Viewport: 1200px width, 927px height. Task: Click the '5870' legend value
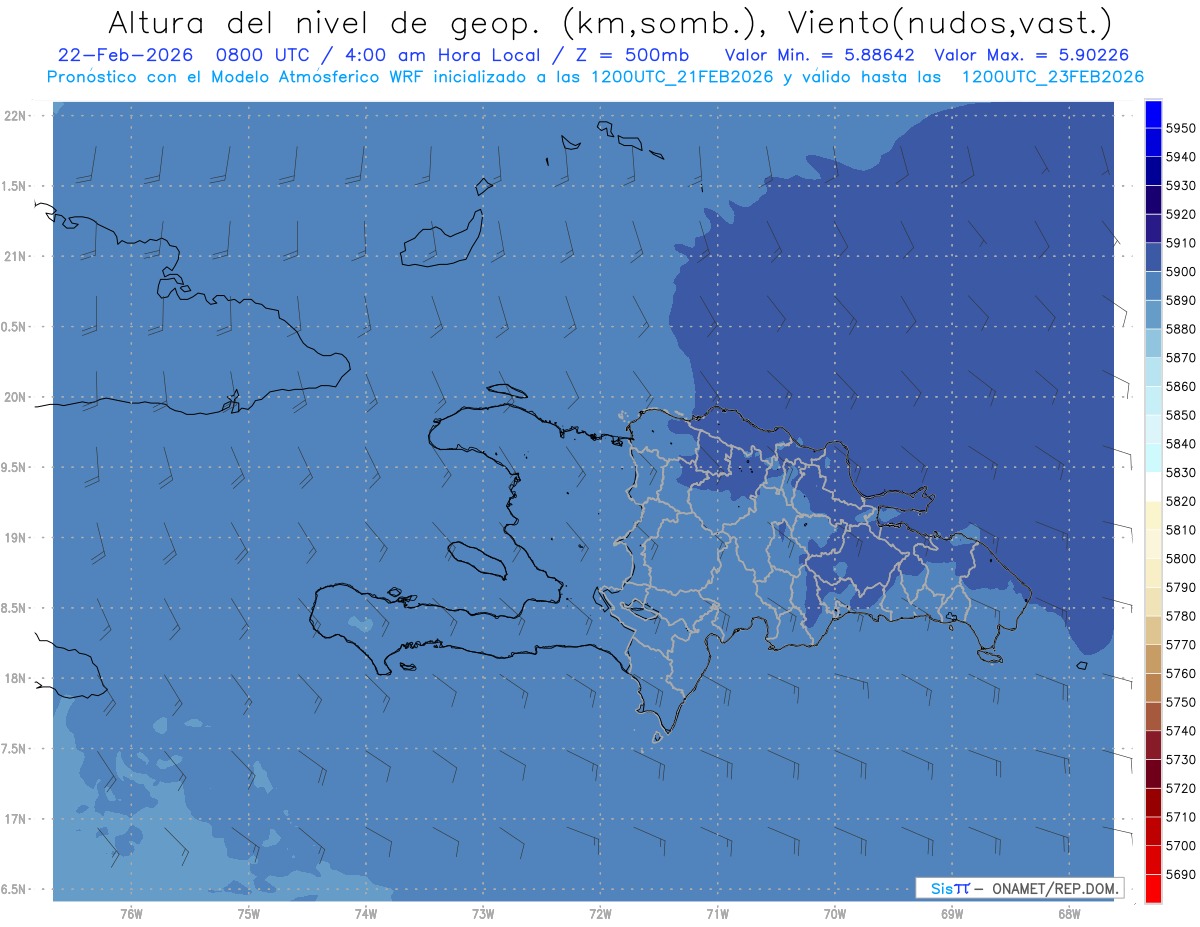(x=1180, y=358)
